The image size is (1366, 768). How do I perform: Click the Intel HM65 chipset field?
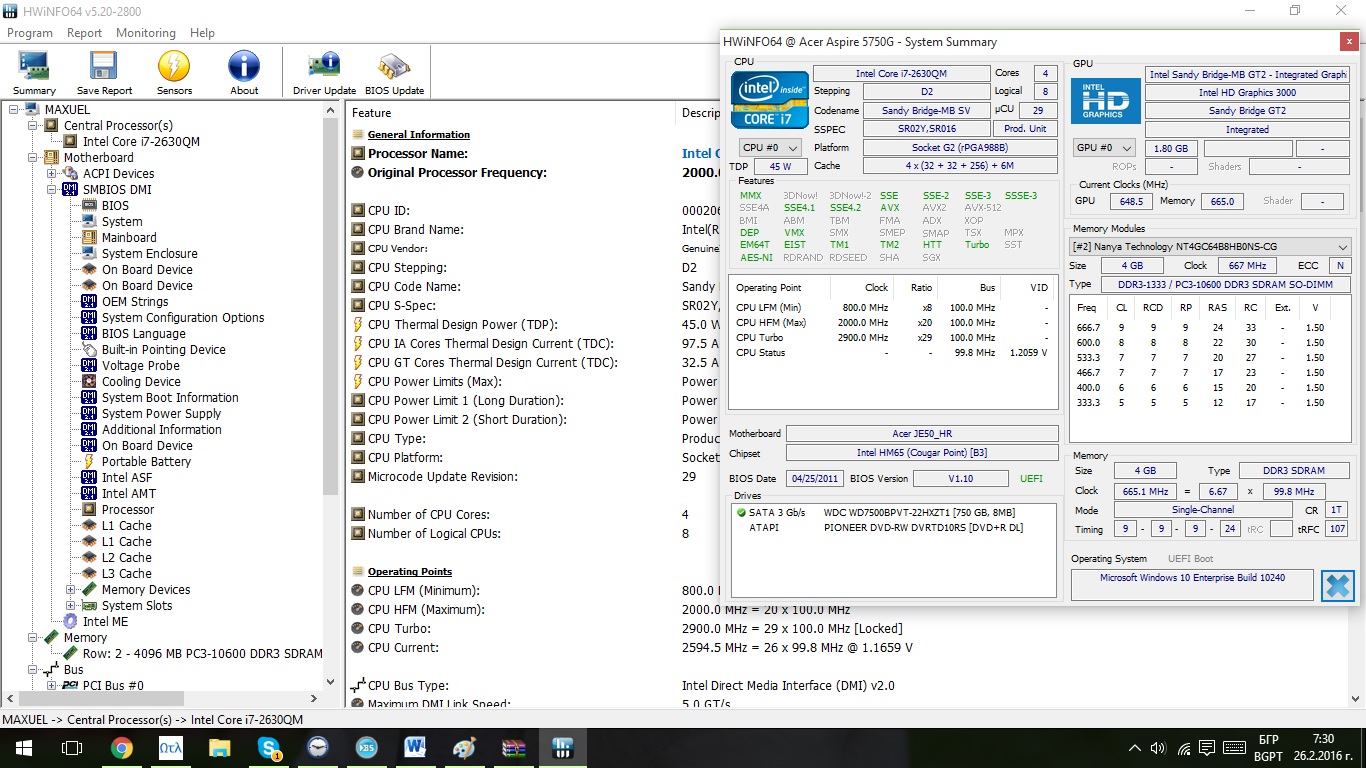pyautogui.click(x=922, y=454)
